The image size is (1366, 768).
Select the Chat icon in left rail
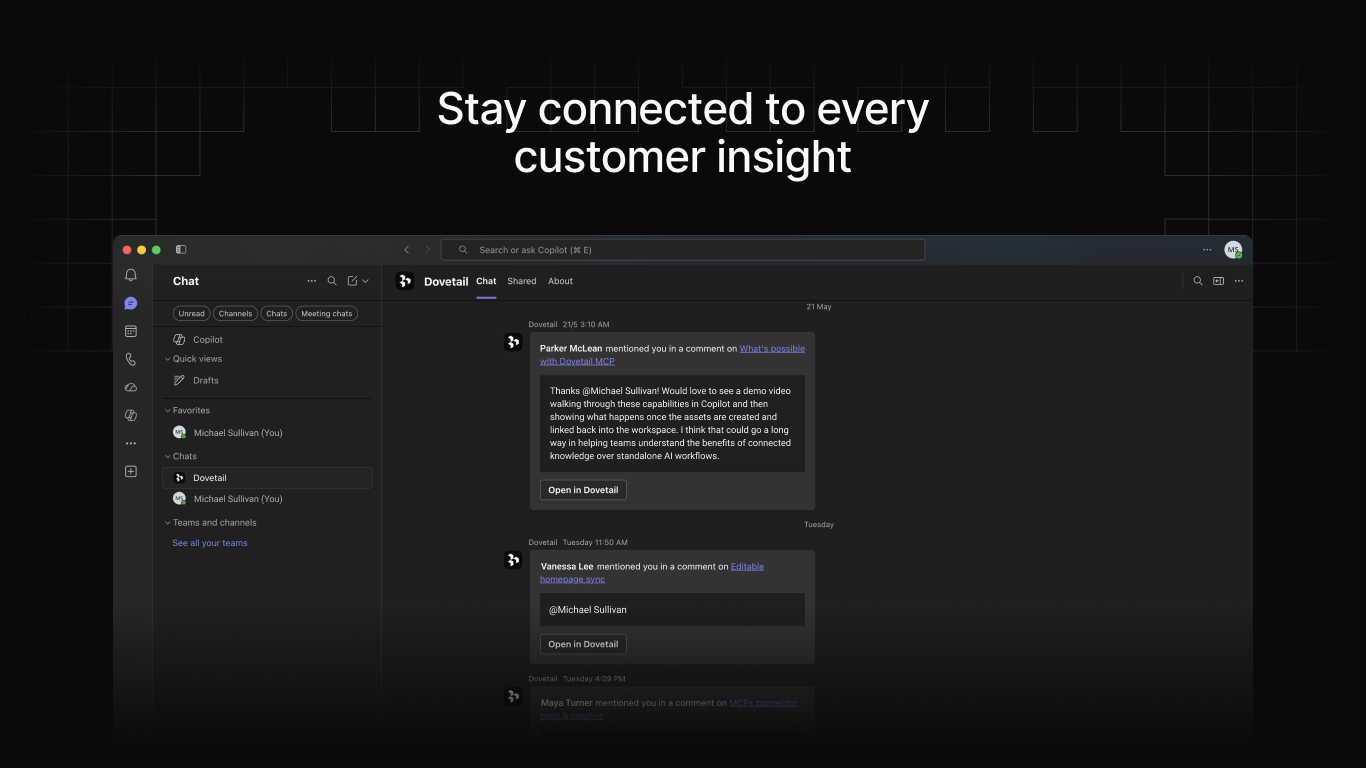point(131,303)
